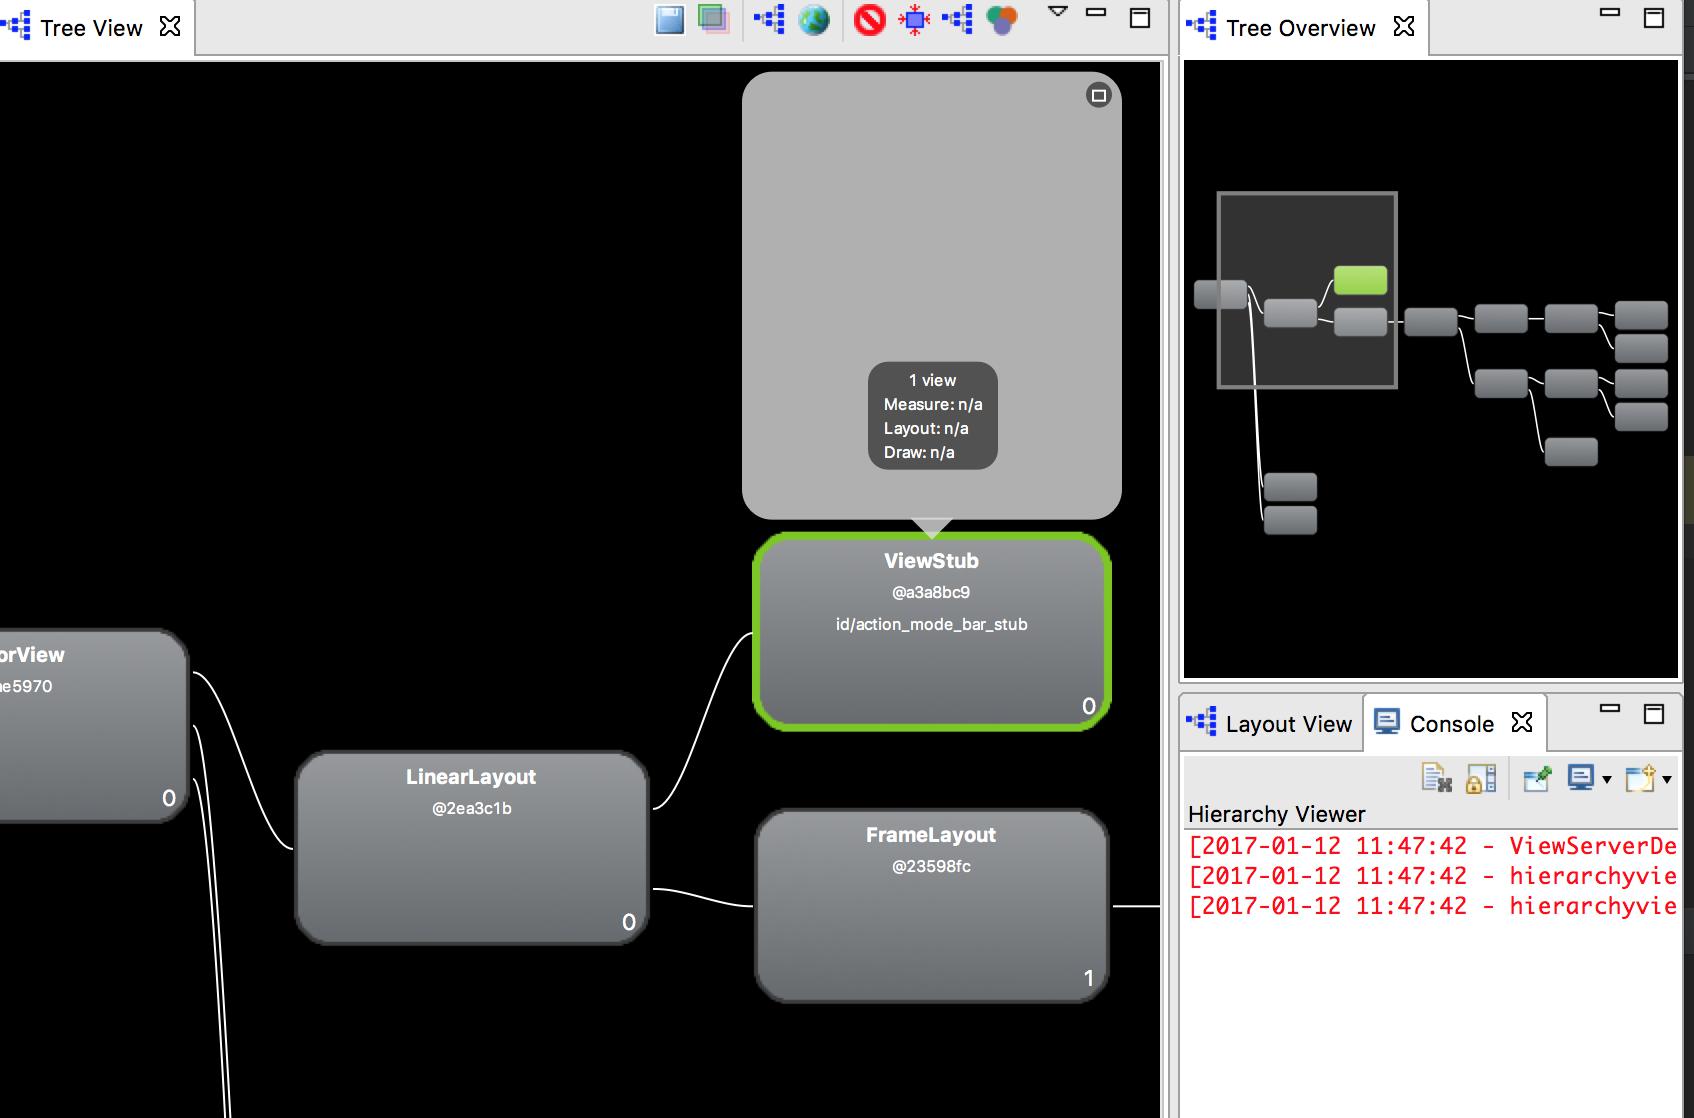The width and height of the screenshot is (1694, 1118).
Task: Select the FrameLayout @23598fc node
Action: coord(931,906)
